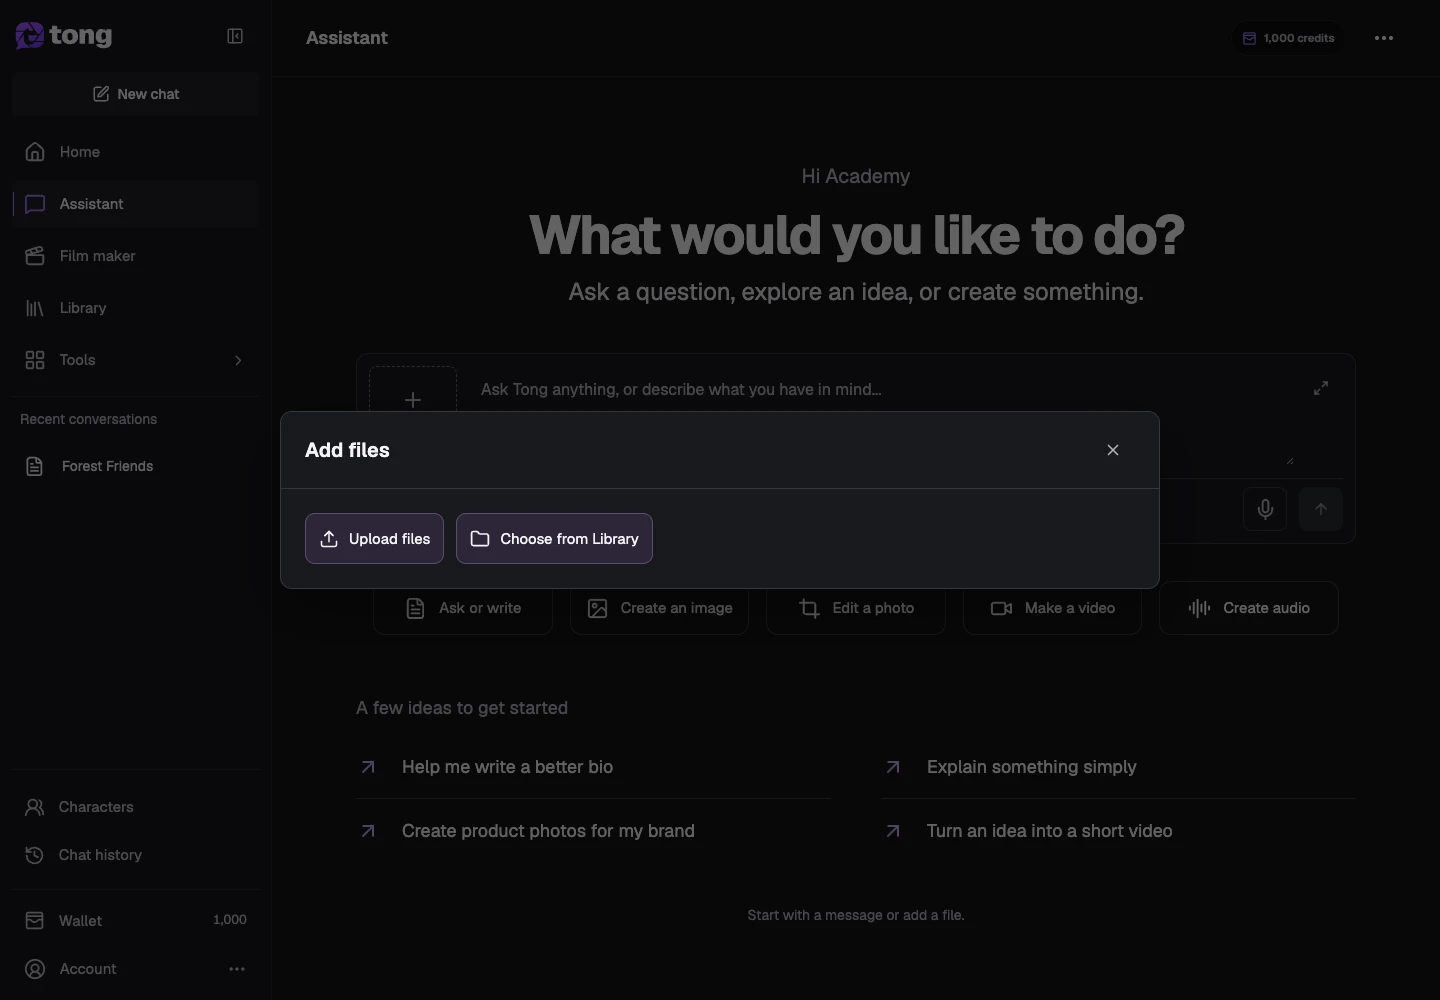Viewport: 1440px width, 1000px height.
Task: Expand the Tools chevron
Action: click(x=238, y=360)
